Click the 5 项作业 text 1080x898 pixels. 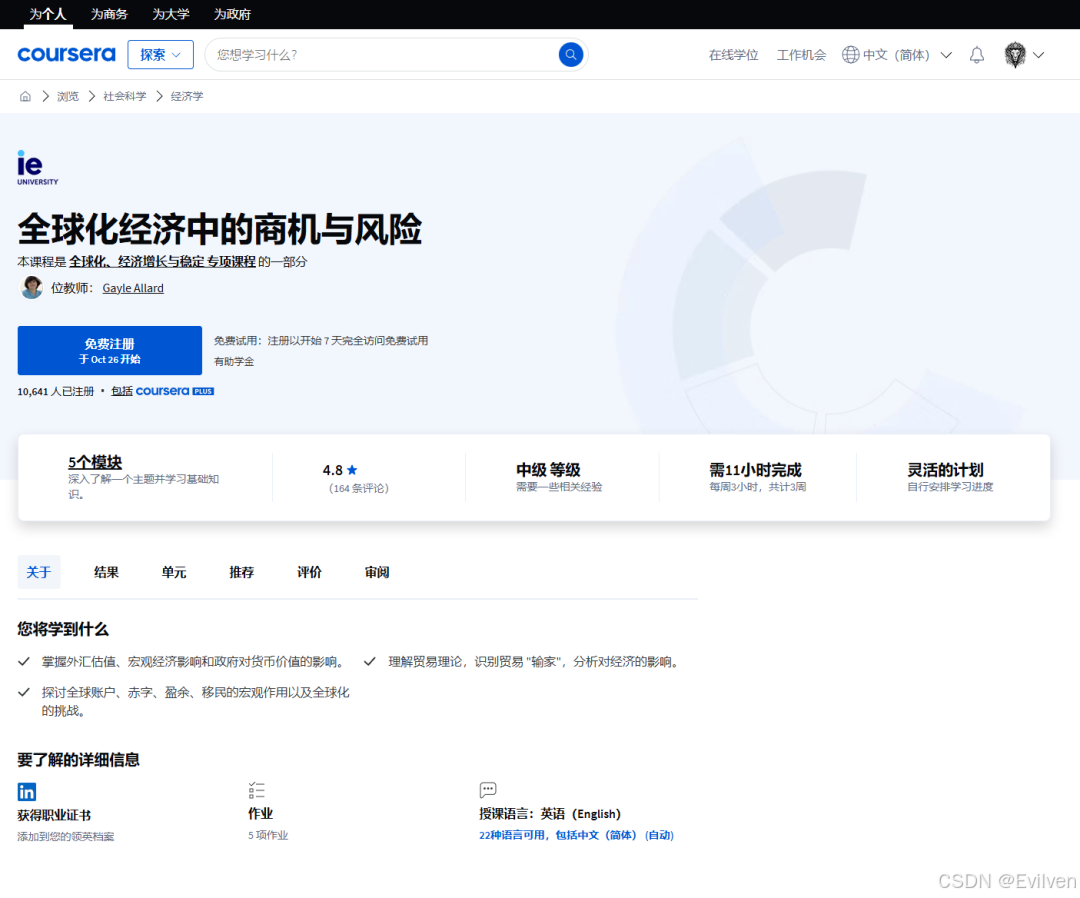(268, 835)
